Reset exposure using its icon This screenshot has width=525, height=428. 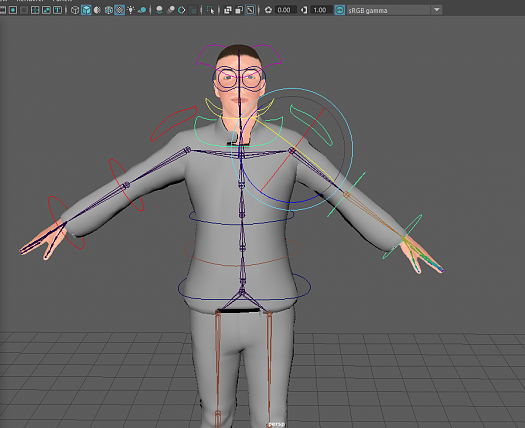point(268,10)
